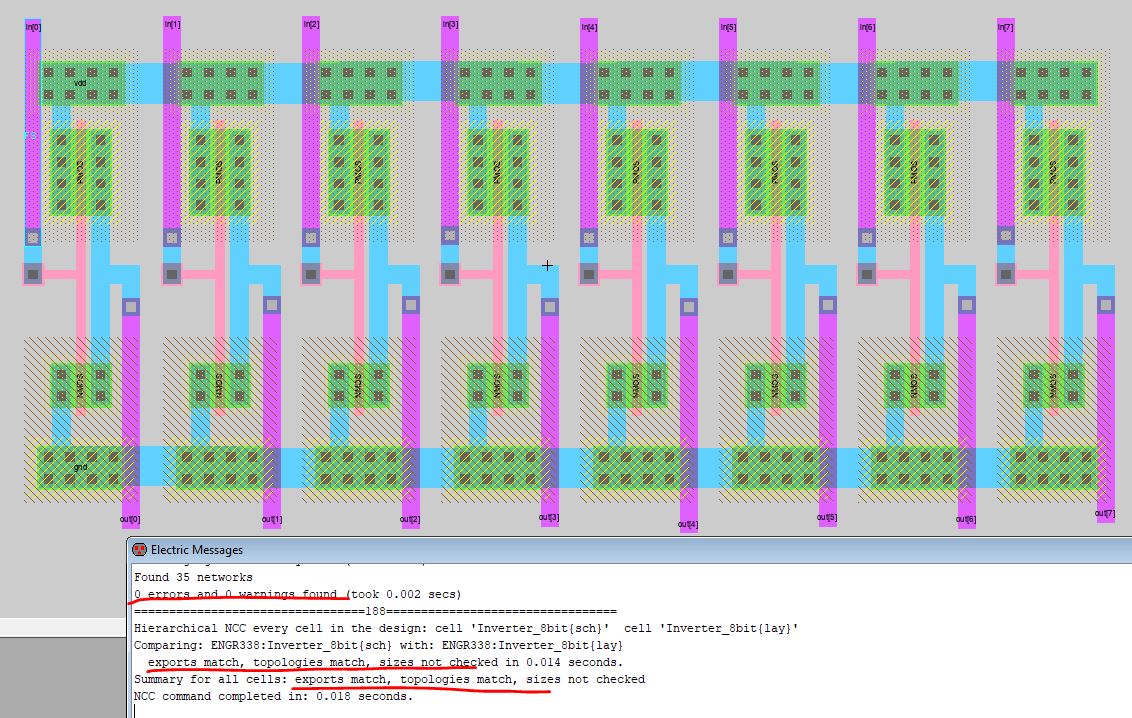Click the cyan gnd metal rail between out[0] and out[1] columns
Image resolution: width=1132 pixels, height=718 pixels.
pyautogui.click(x=156, y=466)
